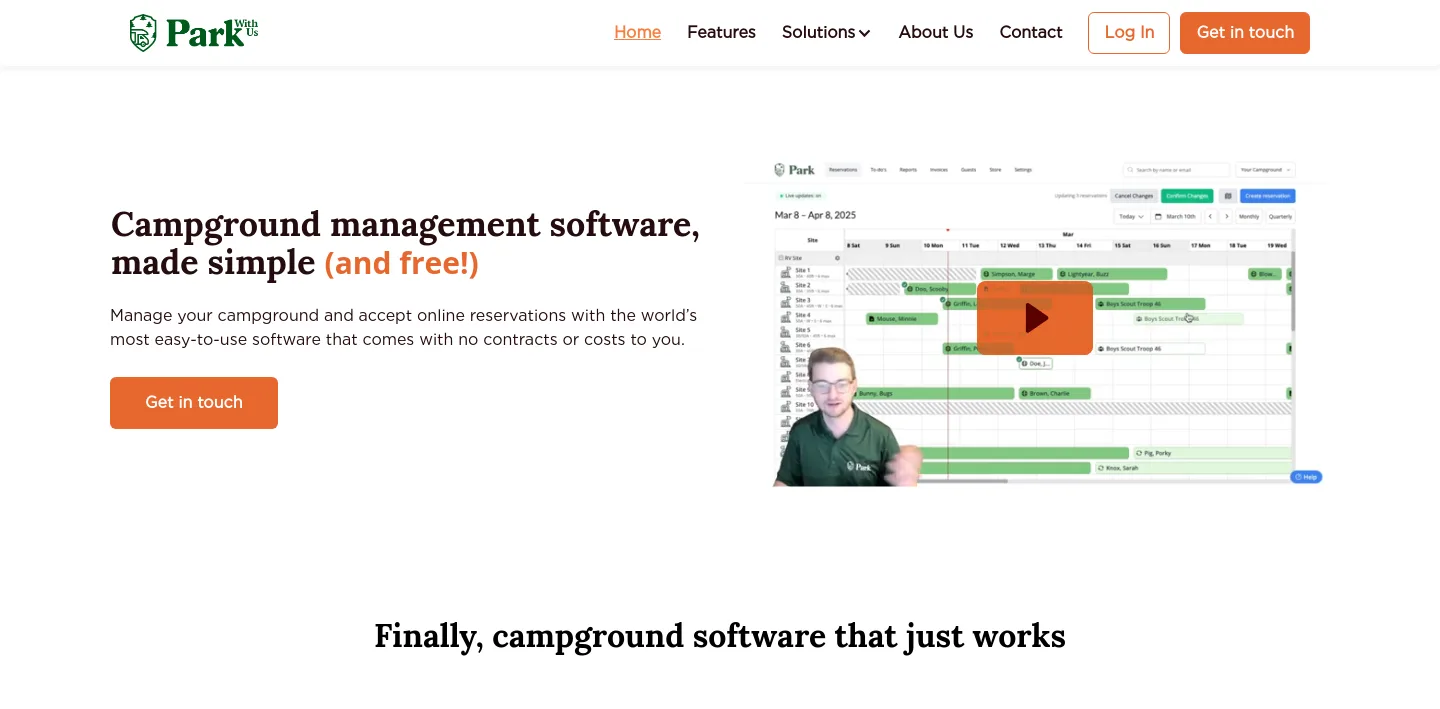Open the Contact page
This screenshot has width=1440, height=709.
point(1031,32)
